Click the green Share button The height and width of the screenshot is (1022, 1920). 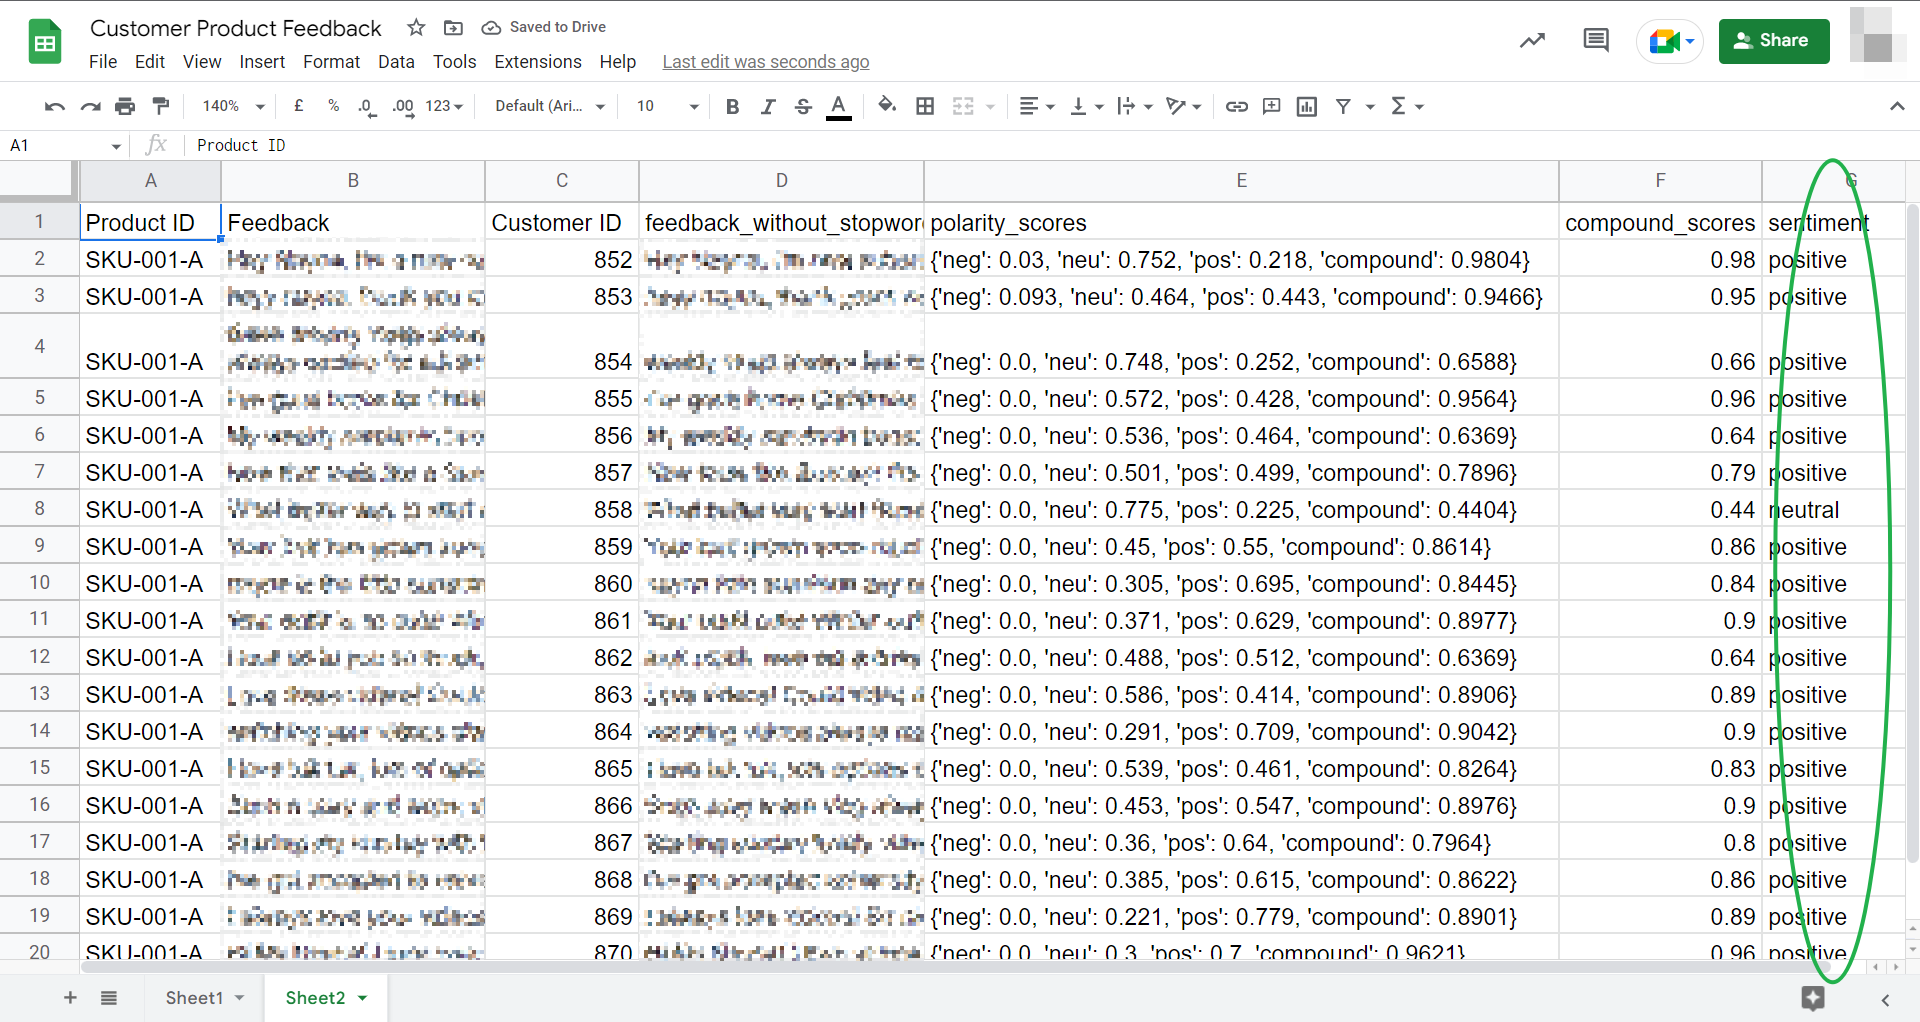coord(1773,41)
